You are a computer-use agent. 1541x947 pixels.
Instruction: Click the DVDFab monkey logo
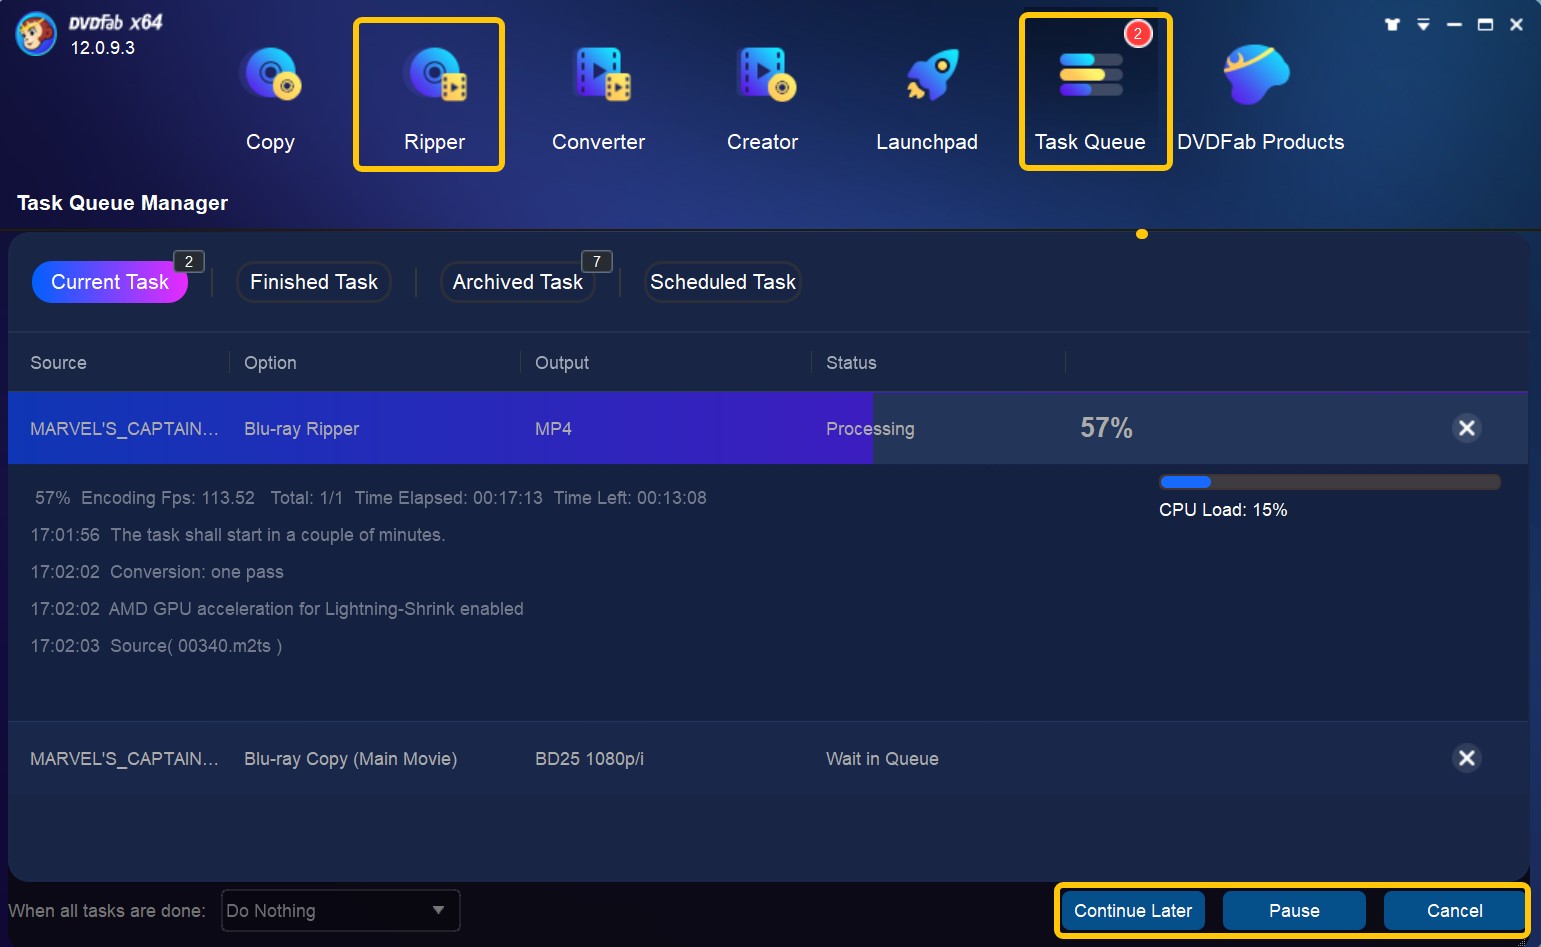tap(36, 35)
